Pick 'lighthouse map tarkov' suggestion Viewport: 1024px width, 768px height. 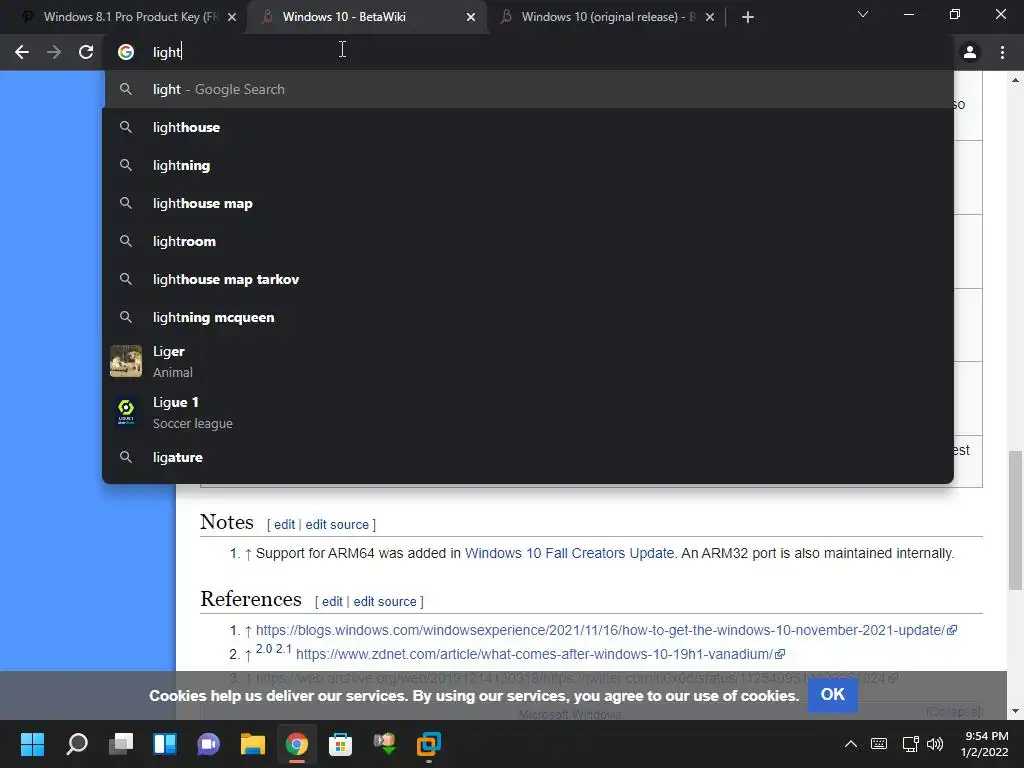(528, 279)
